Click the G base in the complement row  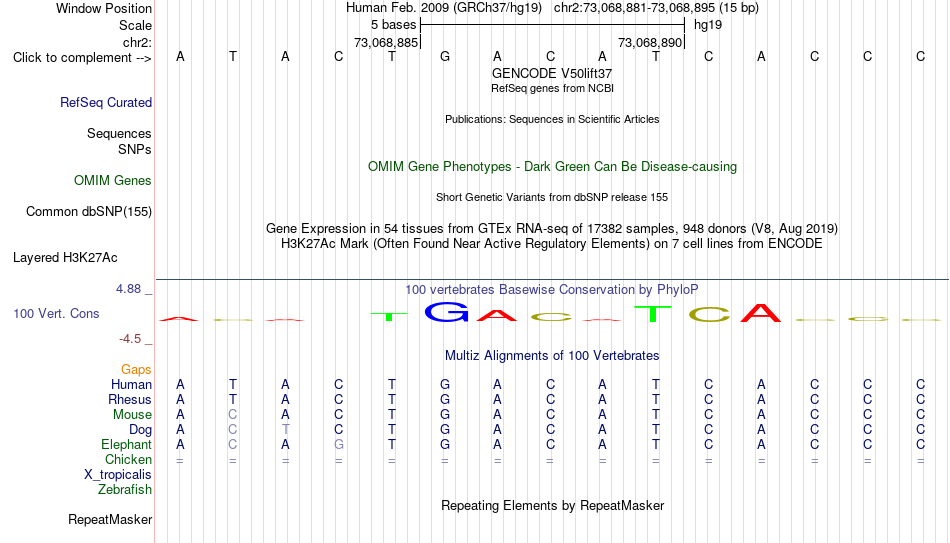445,56
